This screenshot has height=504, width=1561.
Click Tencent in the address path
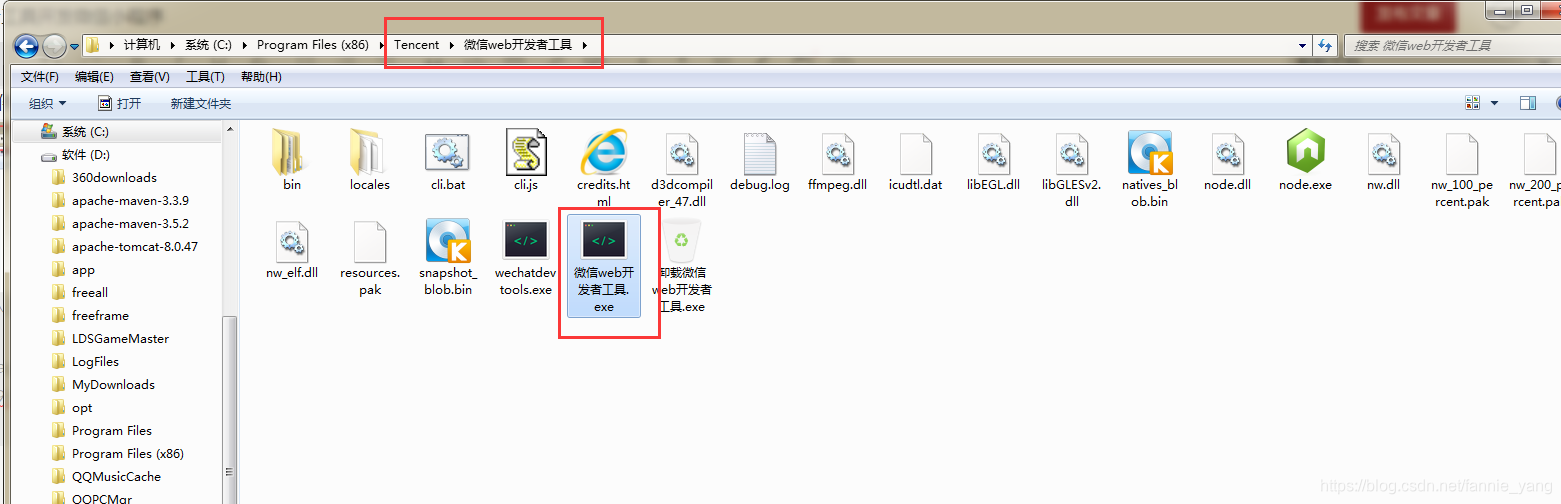point(416,45)
